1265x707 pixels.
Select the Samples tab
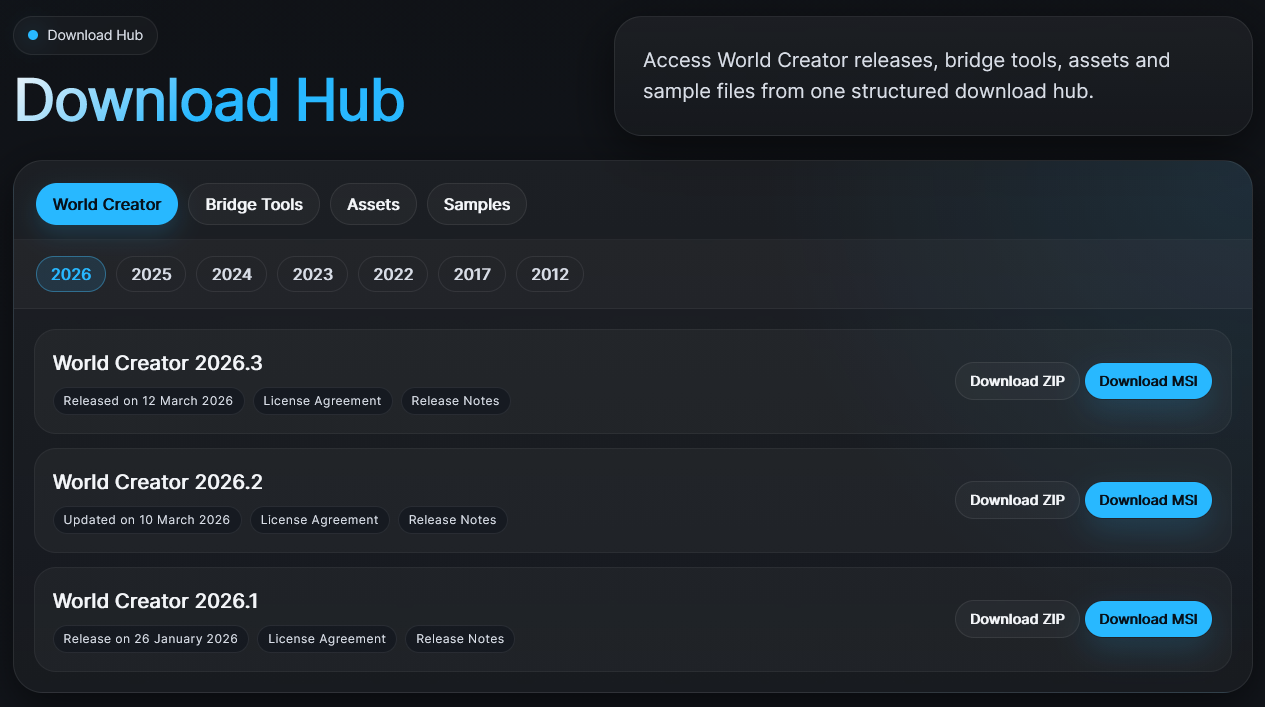(x=476, y=204)
